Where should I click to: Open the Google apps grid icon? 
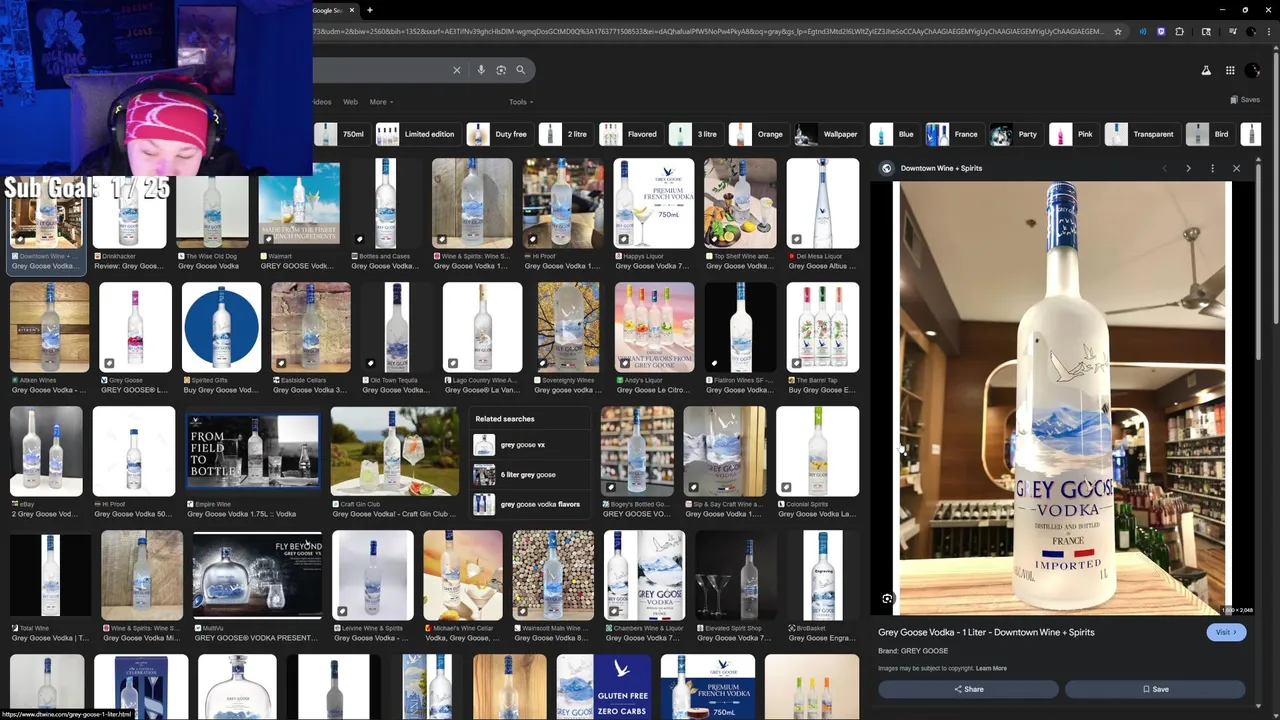click(x=1230, y=71)
